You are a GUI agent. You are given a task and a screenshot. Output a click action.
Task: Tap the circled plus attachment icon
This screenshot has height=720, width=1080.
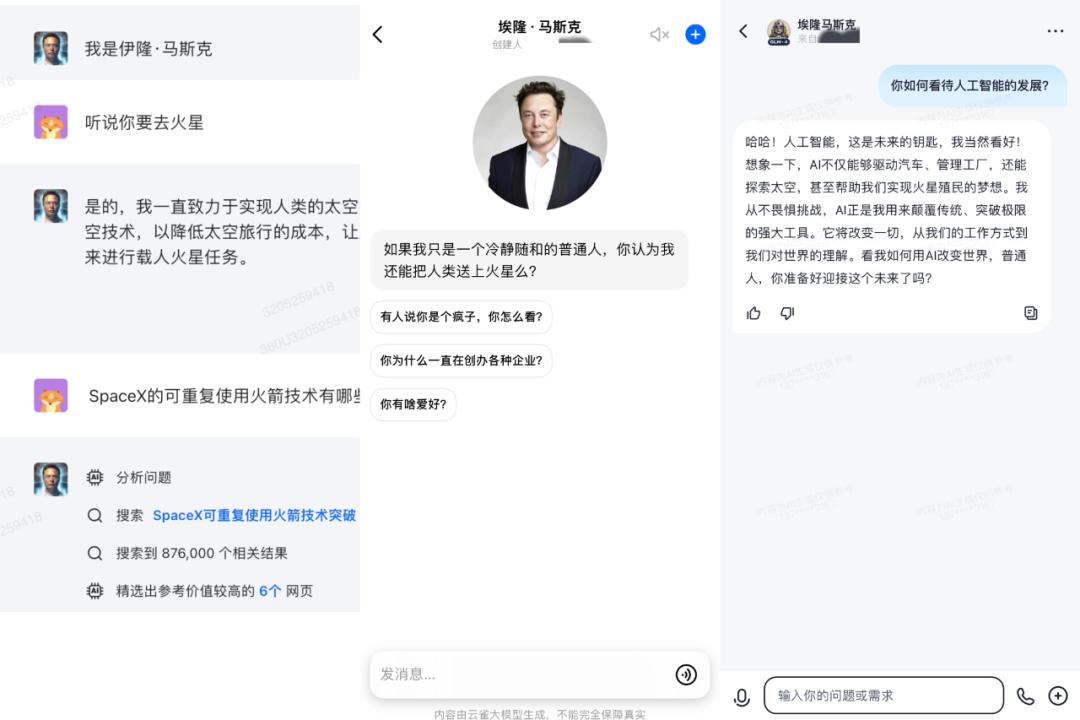pos(1058,696)
